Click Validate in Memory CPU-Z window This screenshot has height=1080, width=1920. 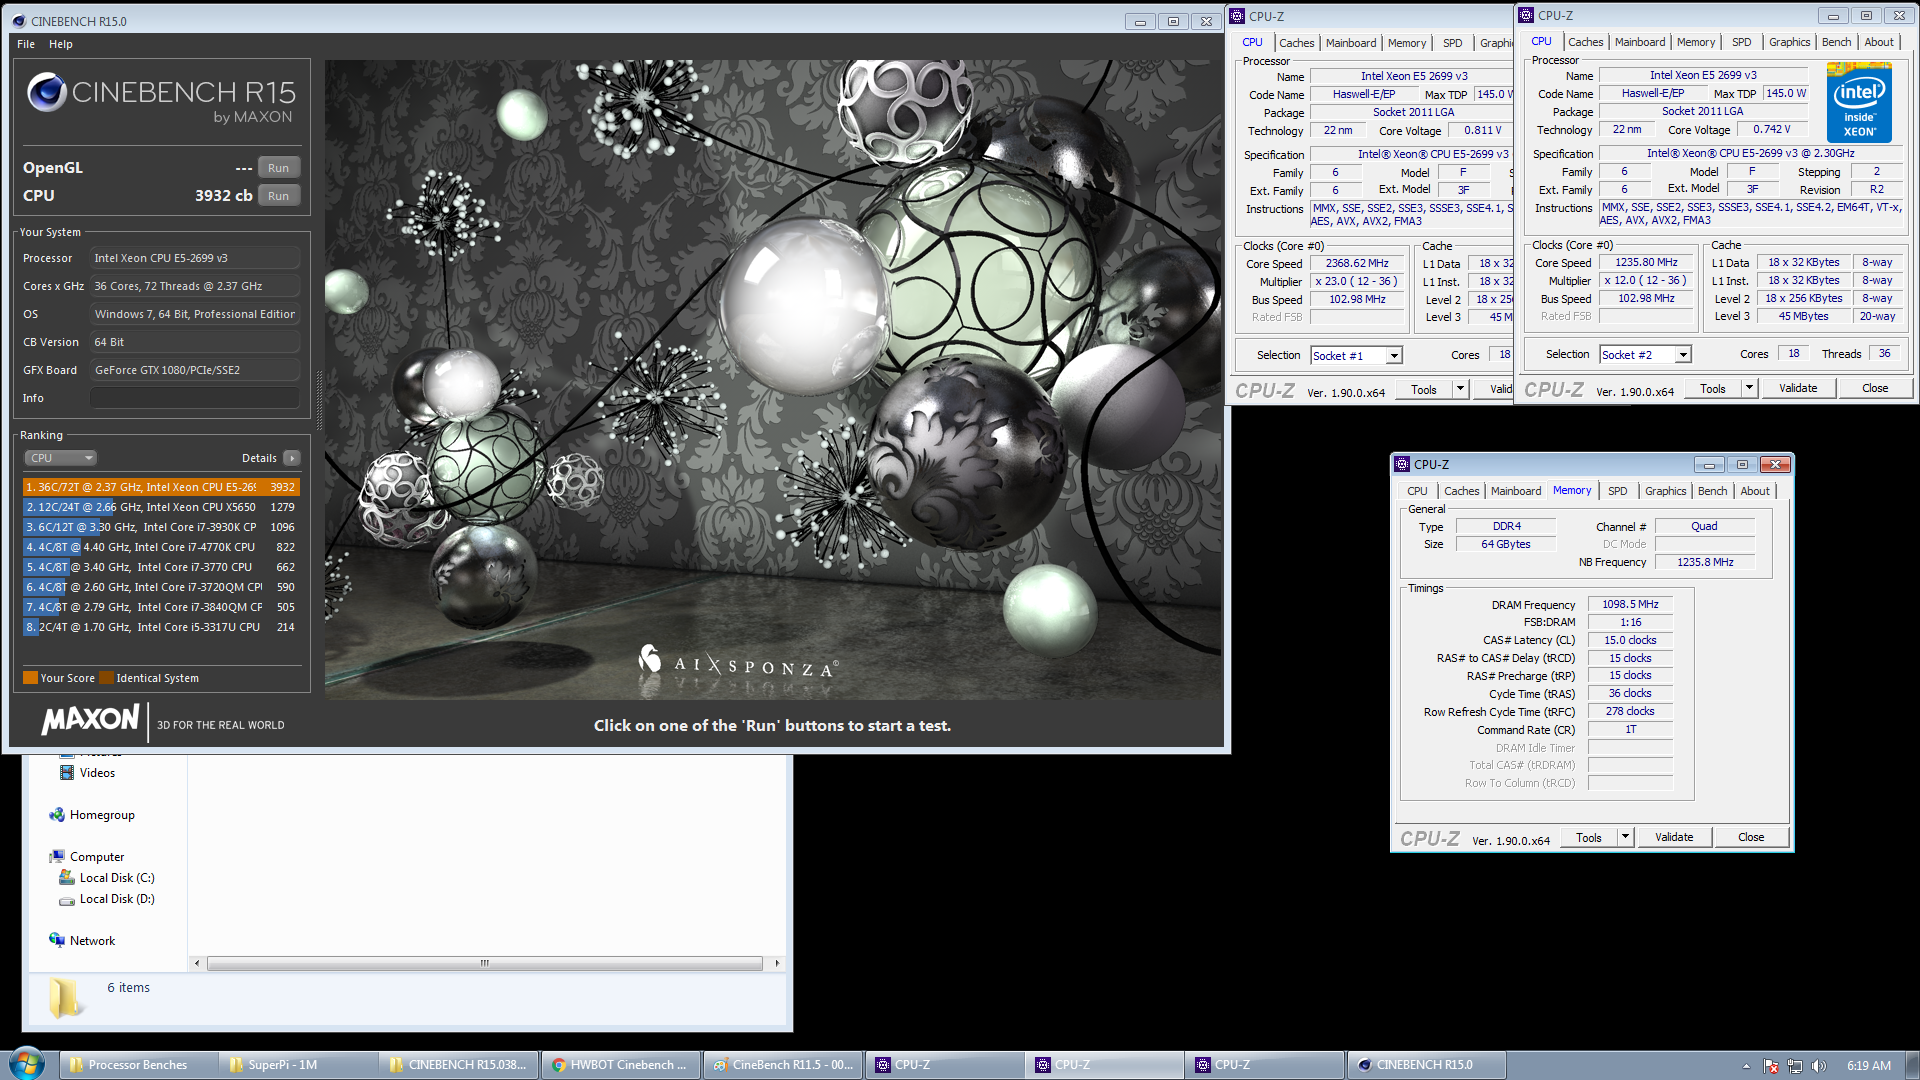click(x=1674, y=838)
